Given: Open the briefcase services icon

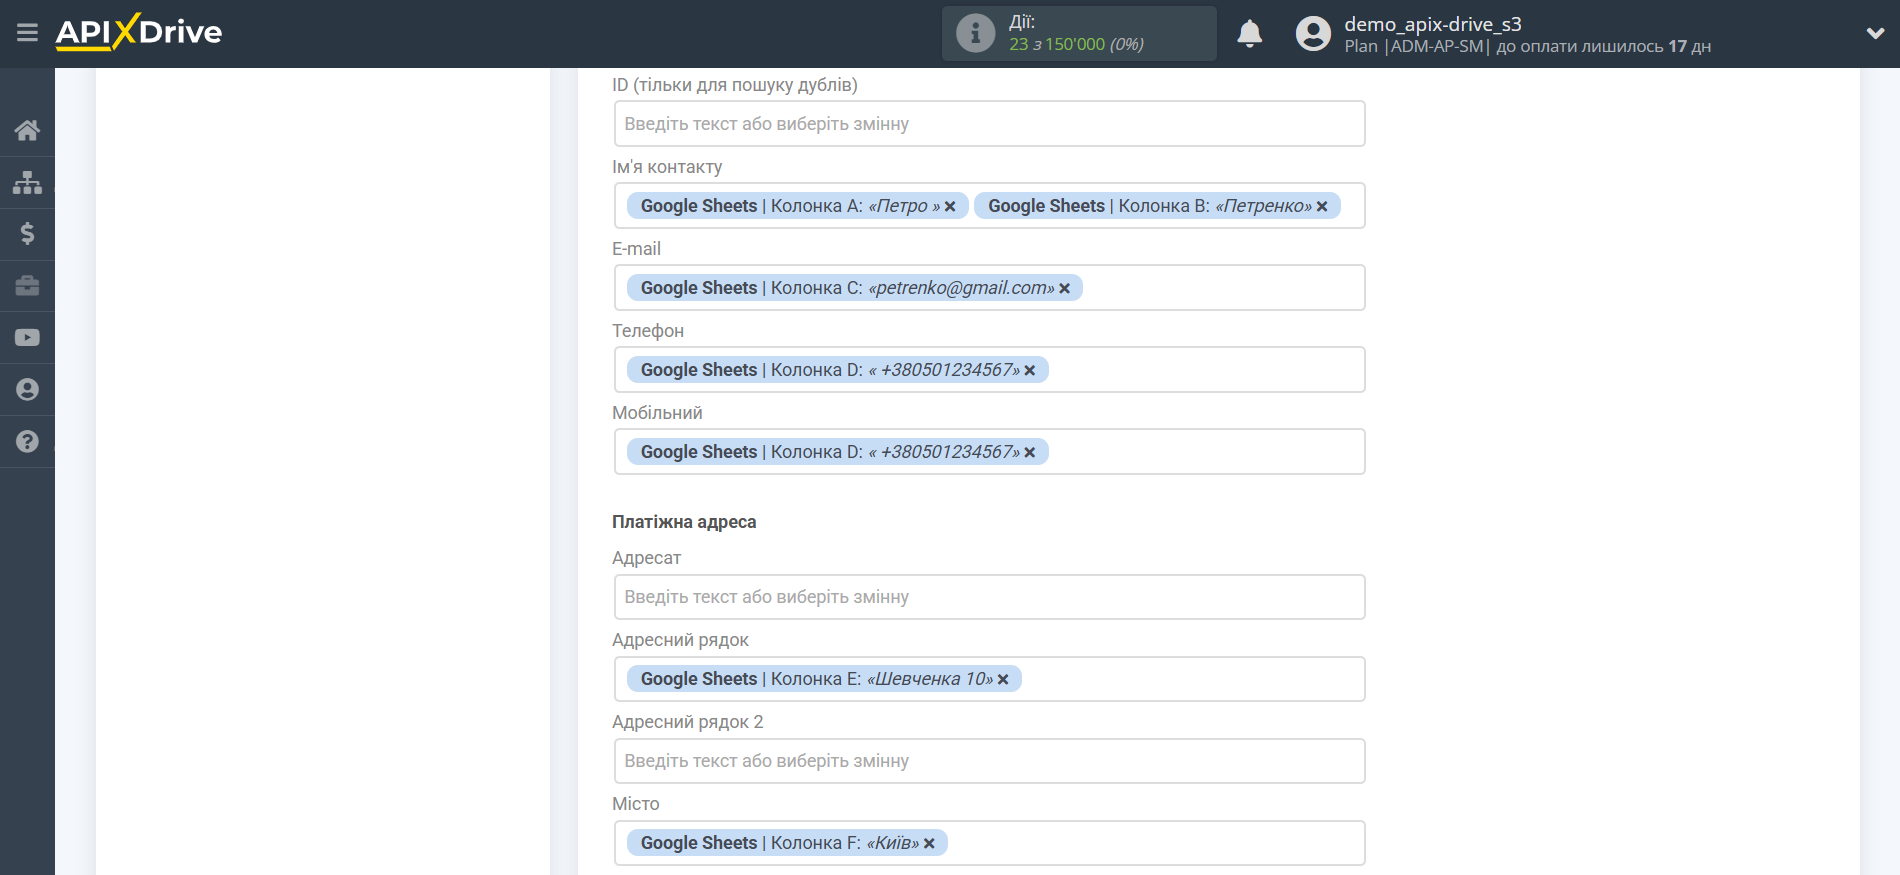Looking at the screenshot, I should [x=27, y=286].
